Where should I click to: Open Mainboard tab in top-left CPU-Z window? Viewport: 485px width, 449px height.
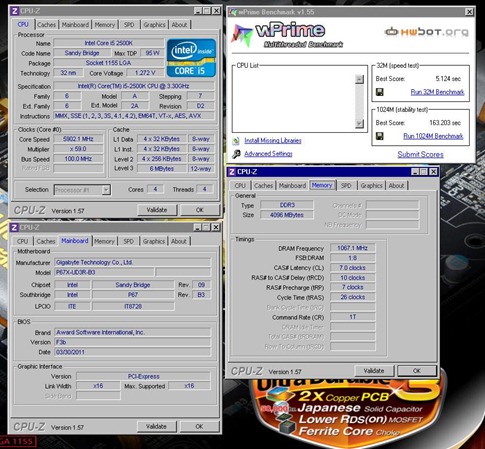click(75, 25)
